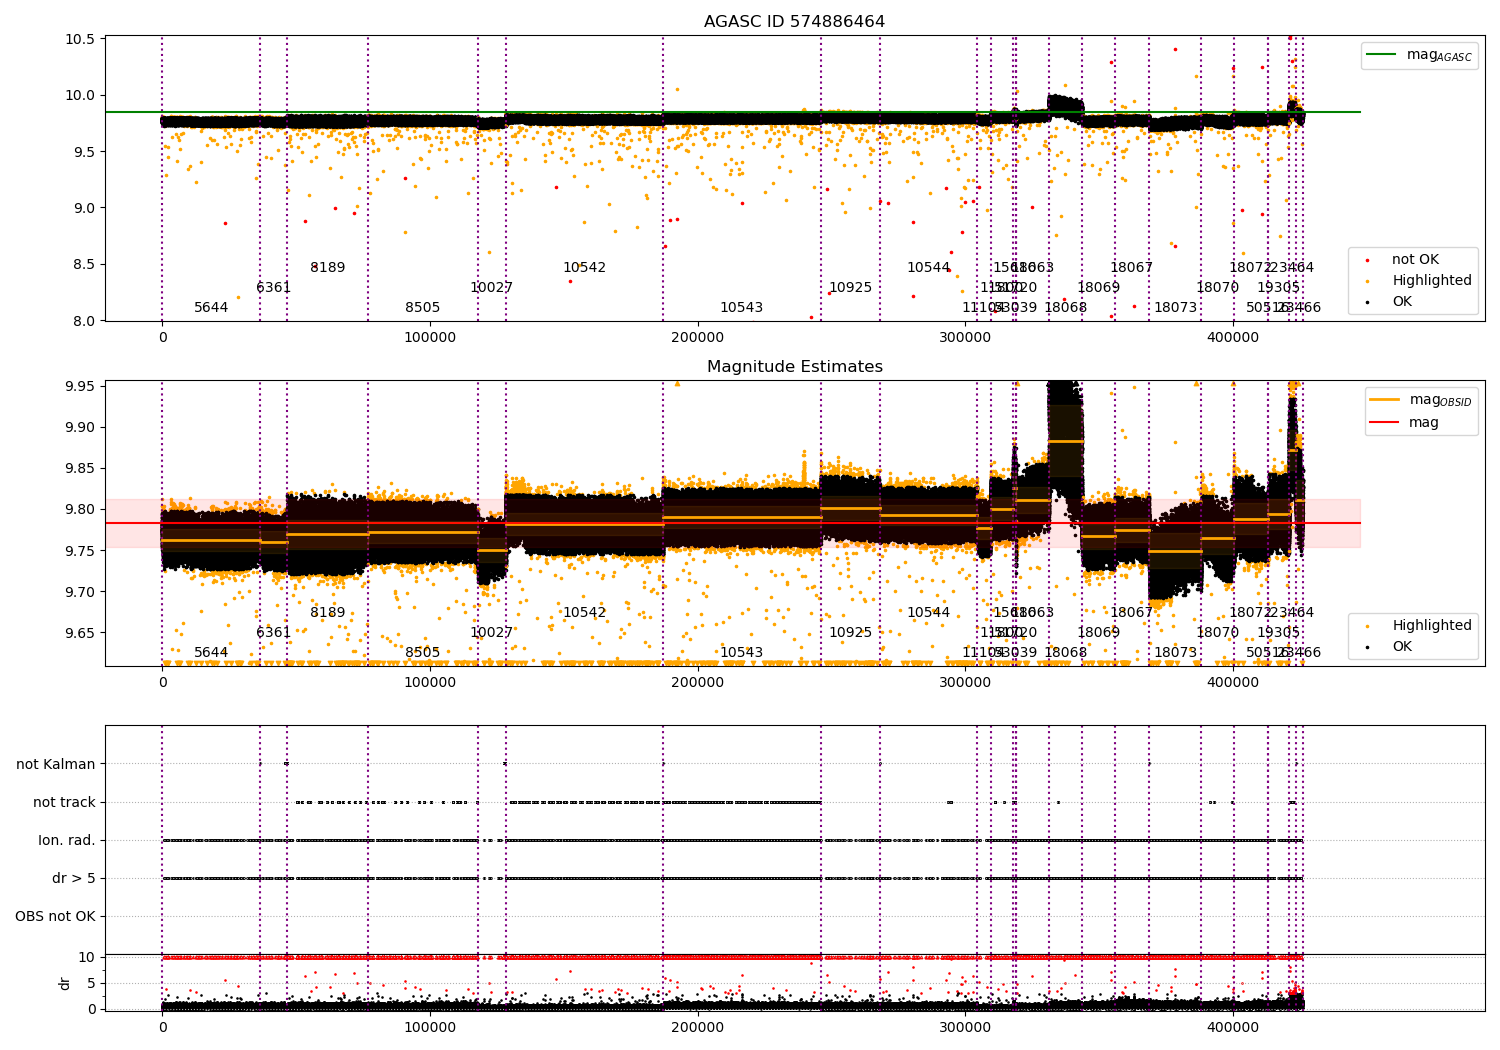The image size is (1500, 1050).
Task: Click obsid label 18069 in middle plot
Action: pos(1098,632)
